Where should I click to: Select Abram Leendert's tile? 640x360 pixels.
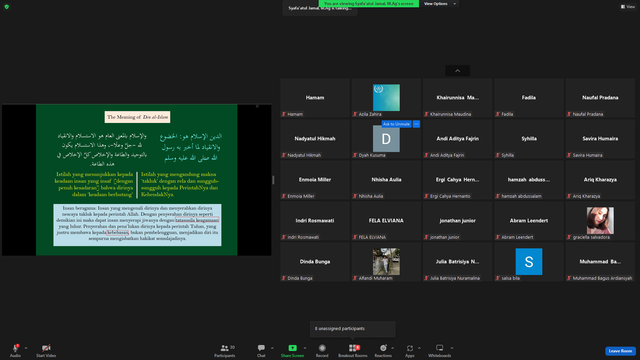tap(529, 221)
